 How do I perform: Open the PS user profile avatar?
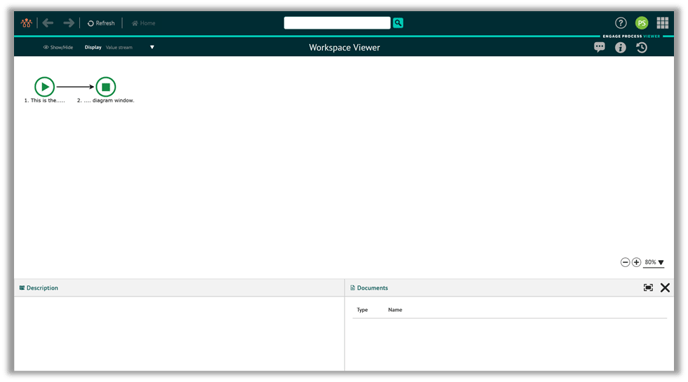click(641, 23)
